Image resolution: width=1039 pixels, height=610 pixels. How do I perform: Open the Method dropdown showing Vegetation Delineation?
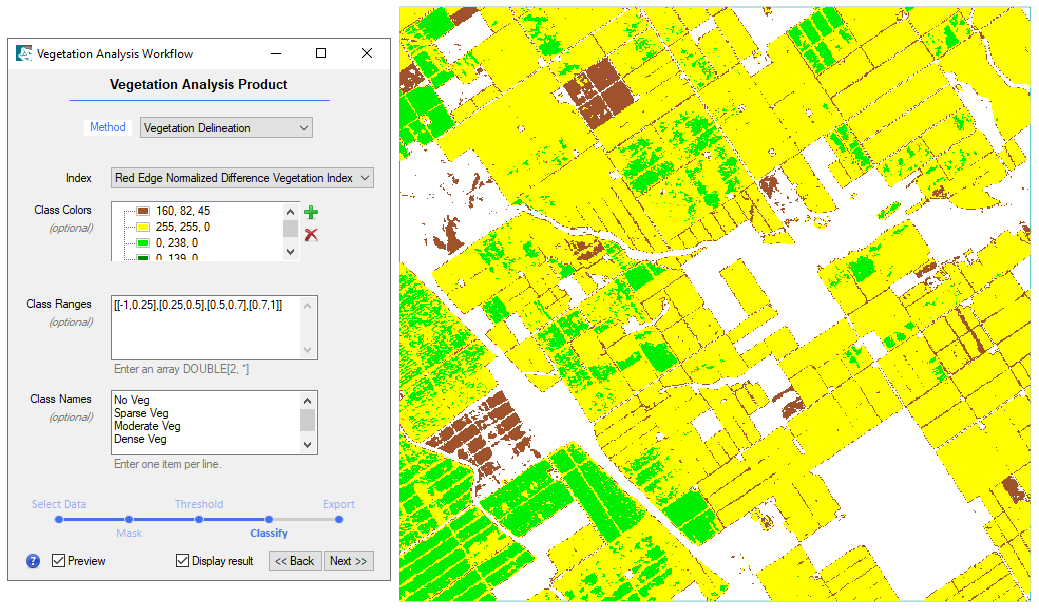pos(226,128)
